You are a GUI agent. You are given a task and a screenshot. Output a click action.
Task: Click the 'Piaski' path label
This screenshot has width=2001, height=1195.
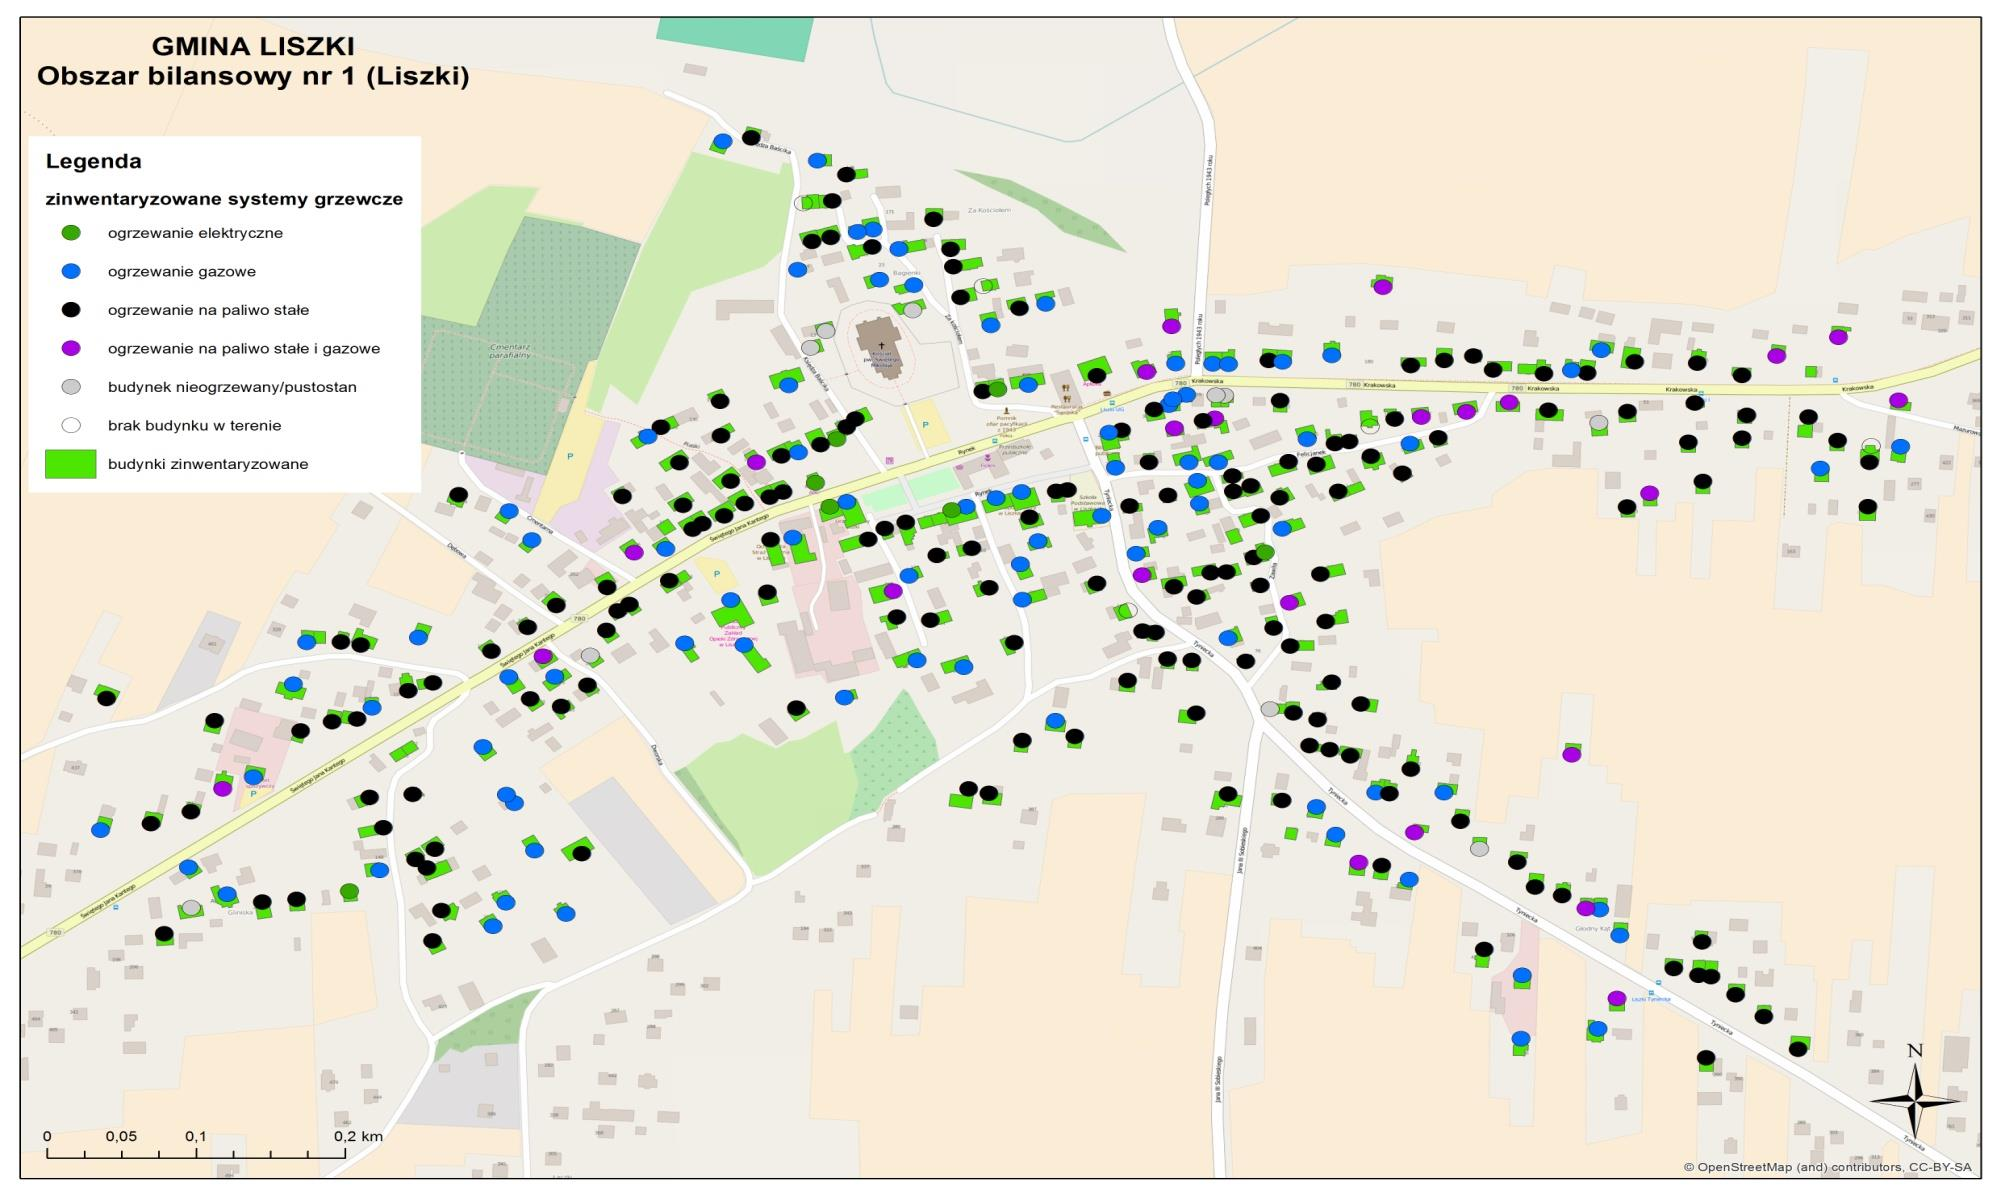[690, 446]
